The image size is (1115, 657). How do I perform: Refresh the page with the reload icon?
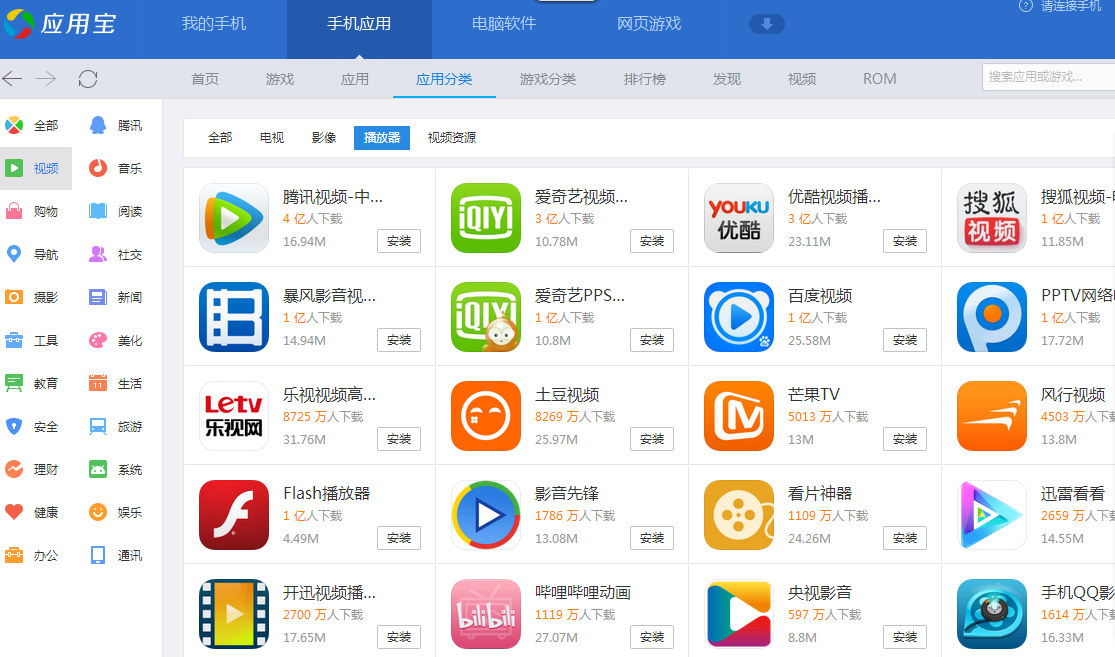87,79
